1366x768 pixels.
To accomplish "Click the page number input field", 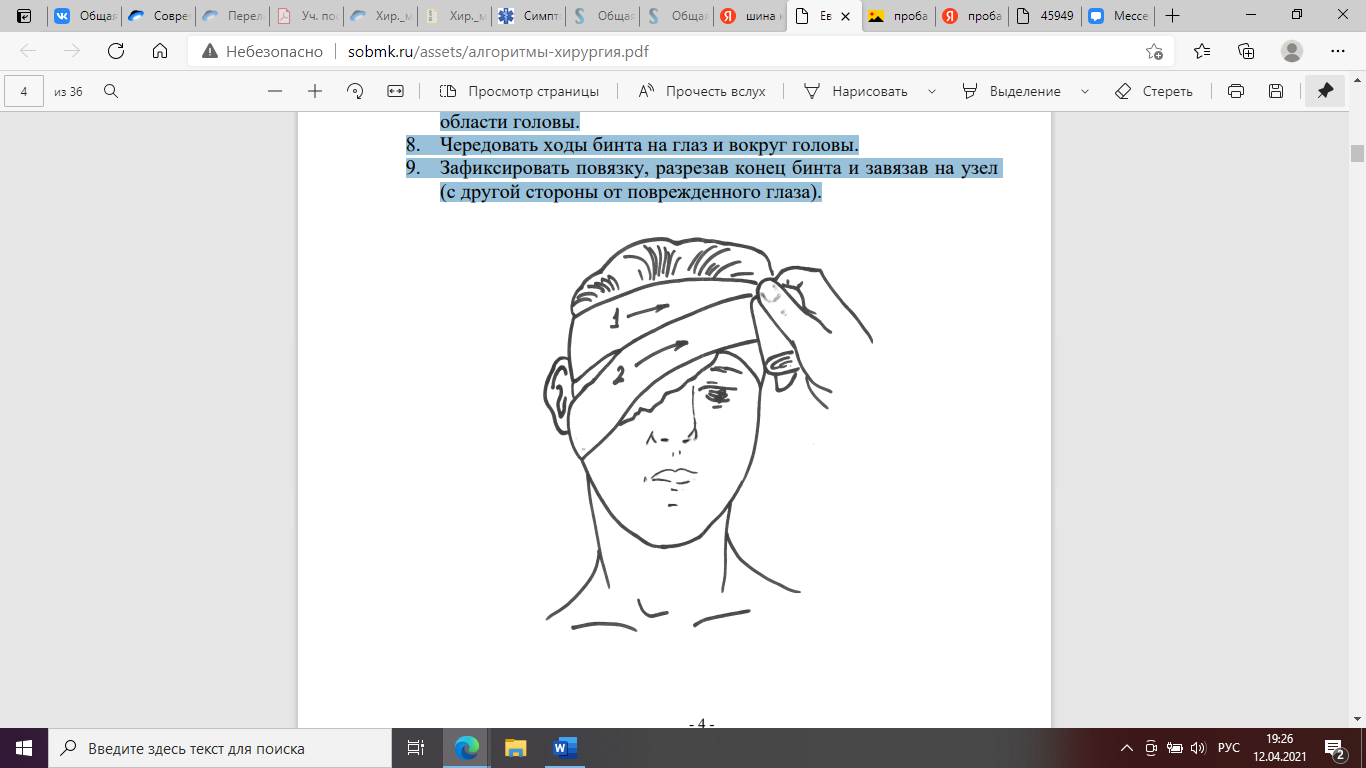I will tap(24, 91).
